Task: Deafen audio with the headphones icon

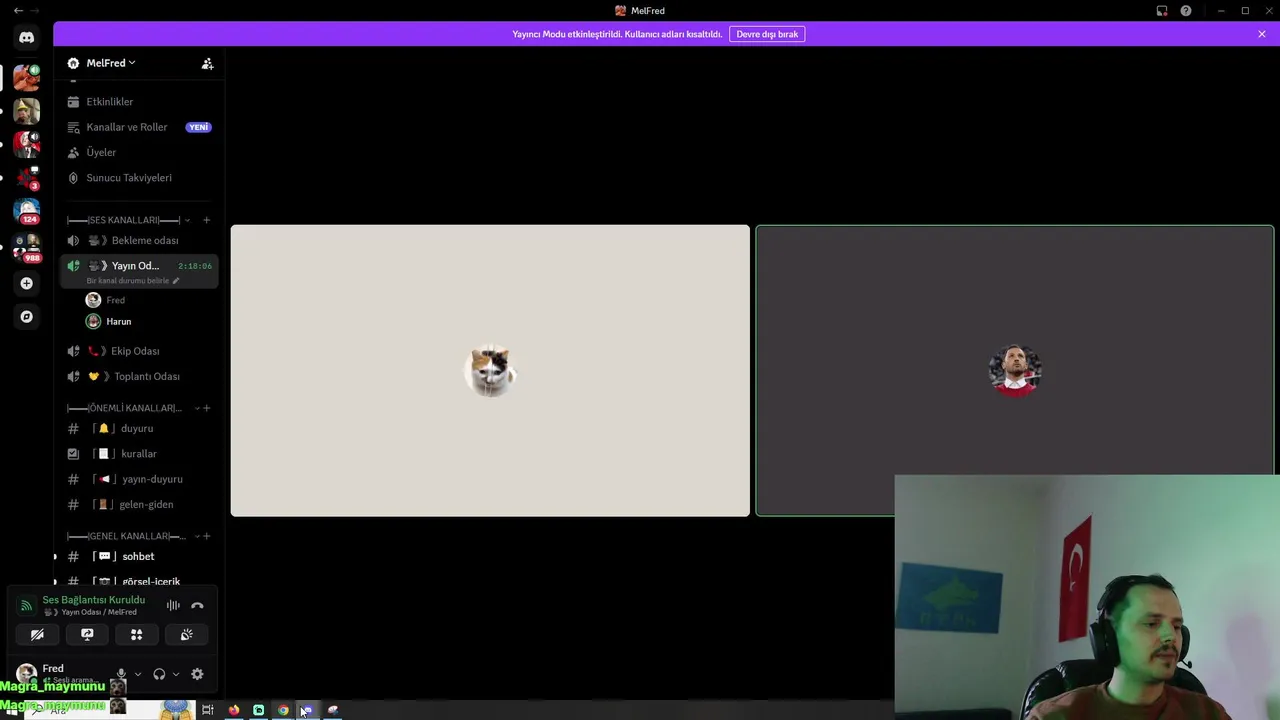Action: [159, 674]
